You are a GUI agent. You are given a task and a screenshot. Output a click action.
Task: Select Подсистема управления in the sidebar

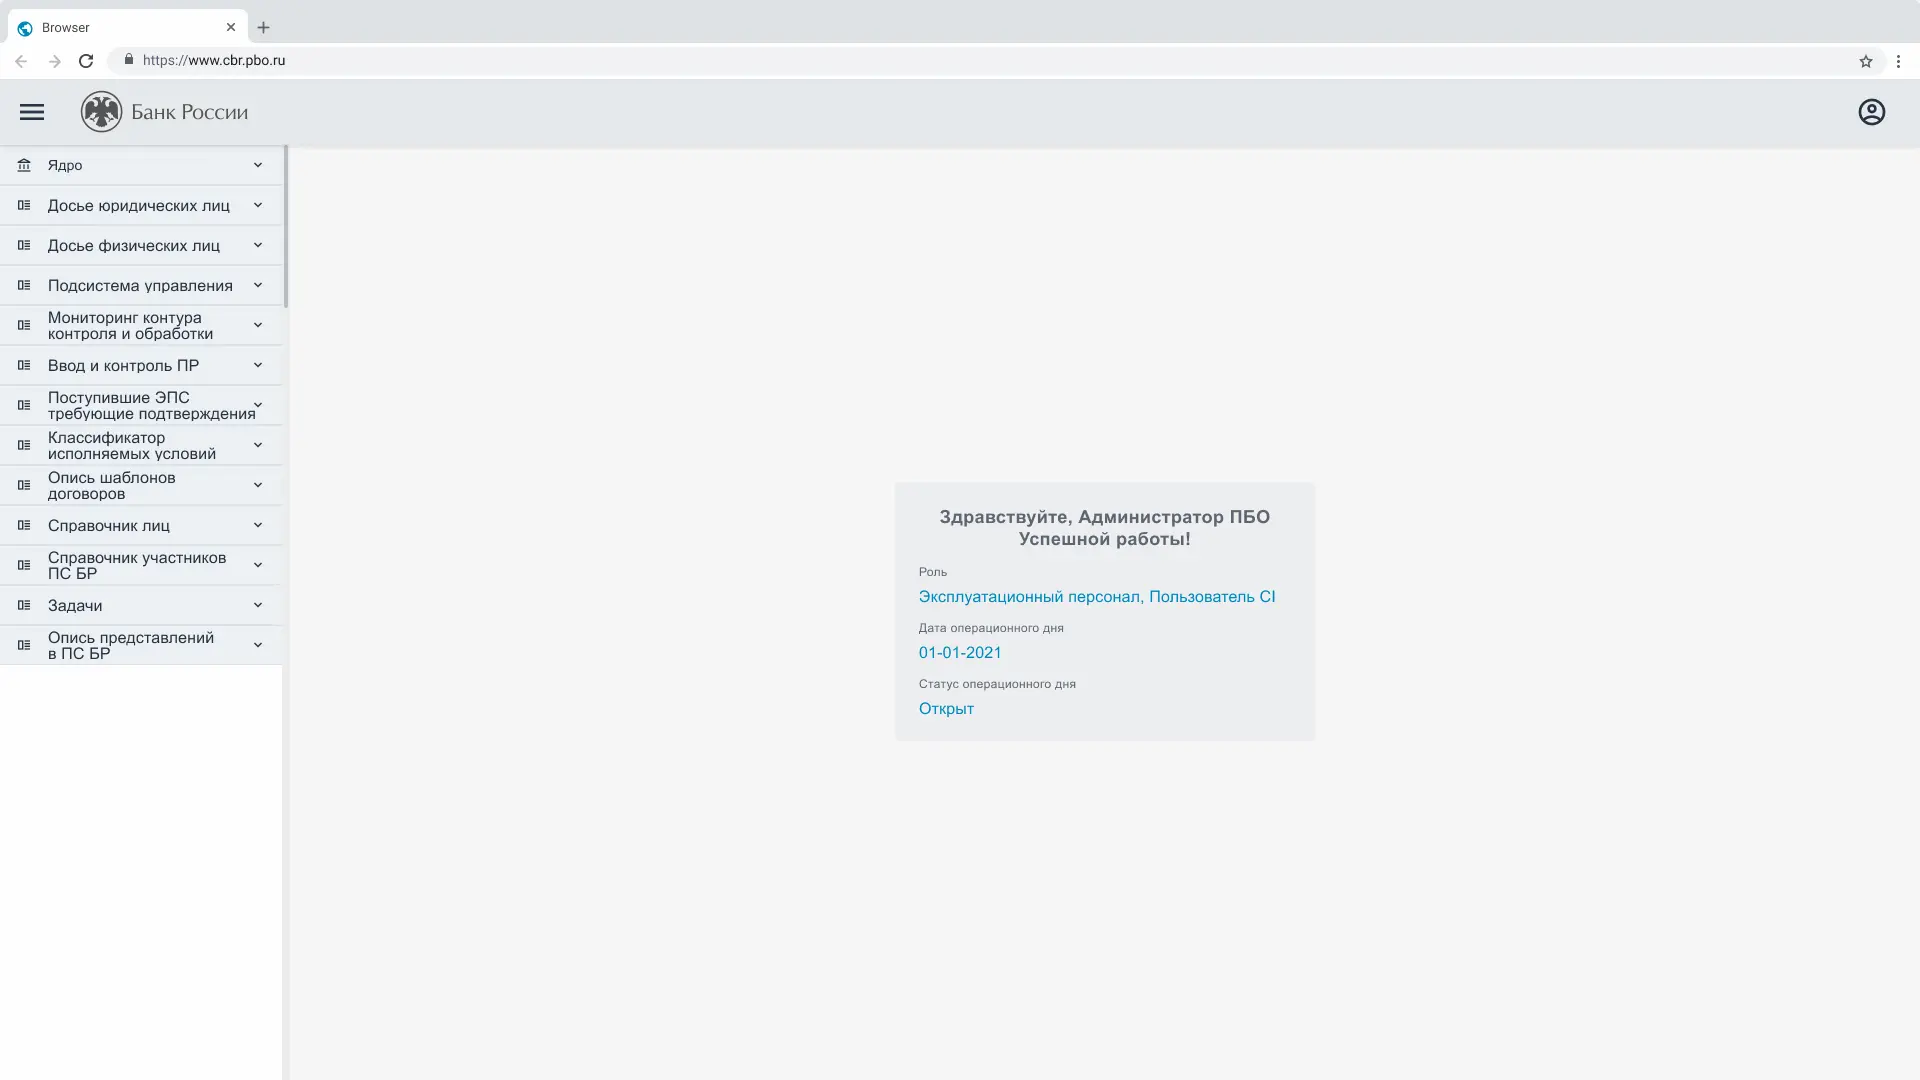pyautogui.click(x=140, y=285)
